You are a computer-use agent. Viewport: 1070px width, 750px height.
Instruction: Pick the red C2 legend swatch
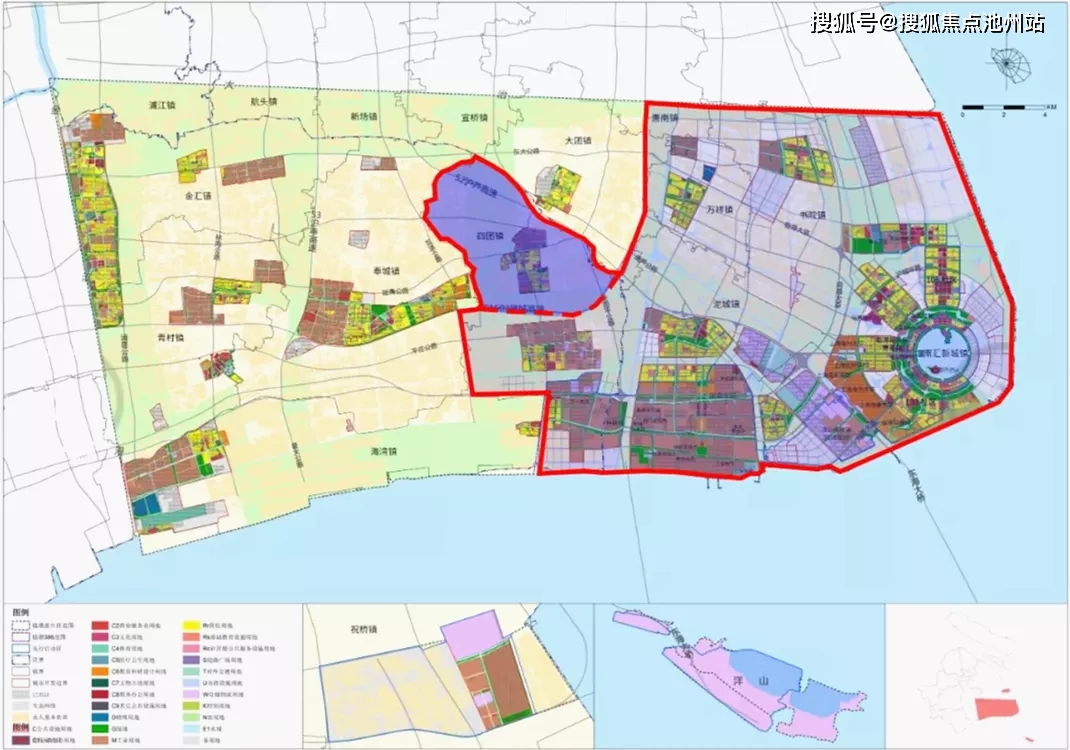[x=100, y=626]
